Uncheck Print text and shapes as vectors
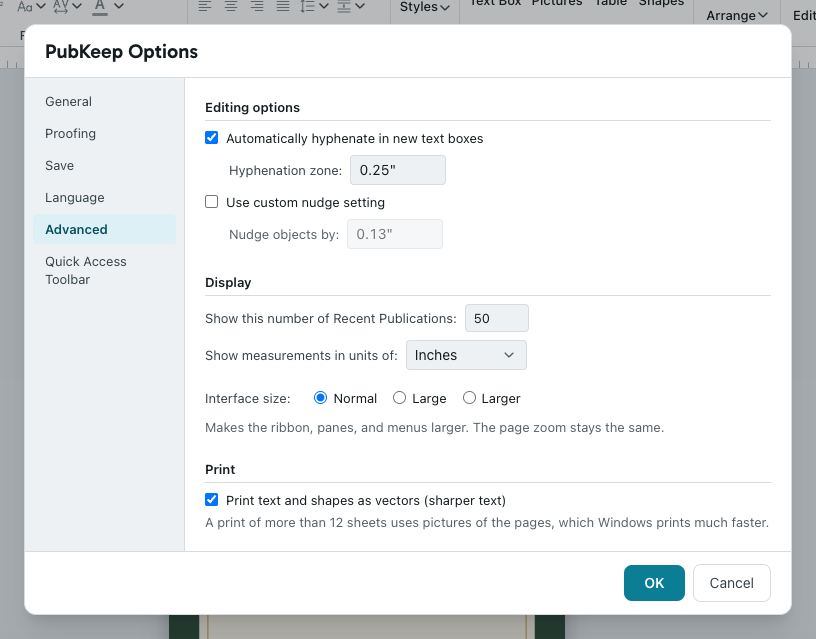The height and width of the screenshot is (639, 816). [x=211, y=500]
